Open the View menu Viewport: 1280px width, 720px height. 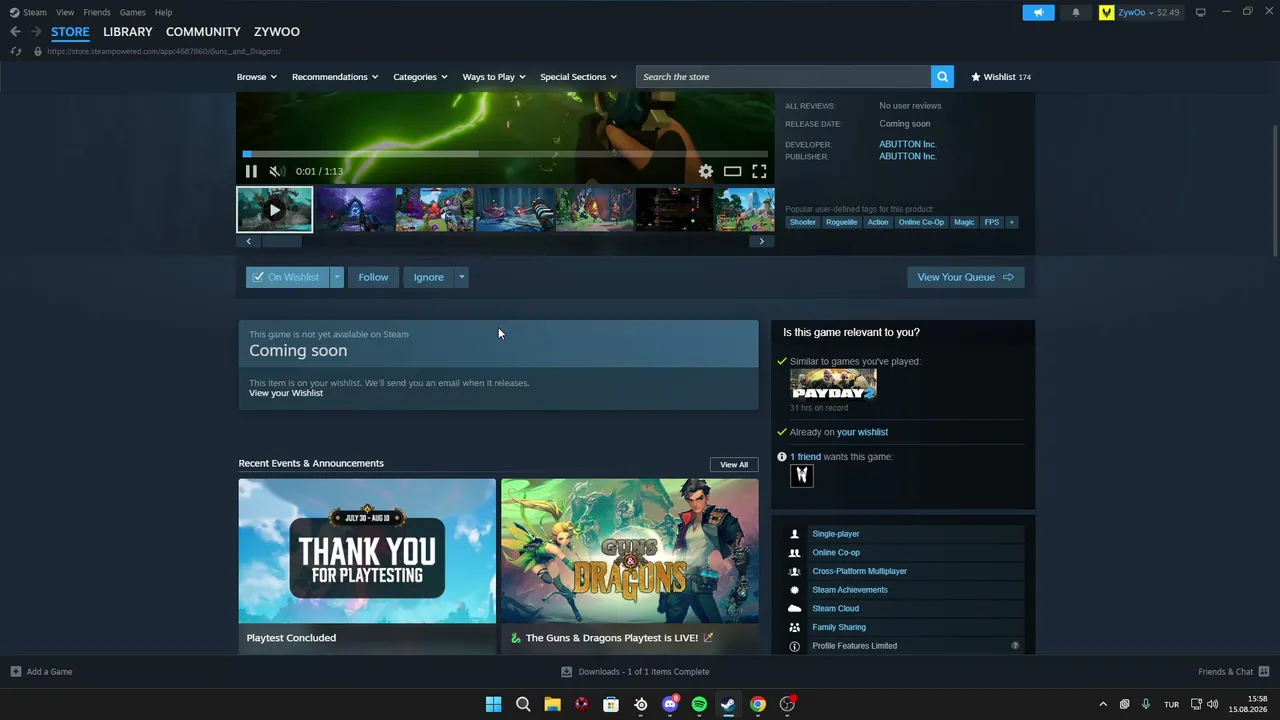pyautogui.click(x=65, y=12)
